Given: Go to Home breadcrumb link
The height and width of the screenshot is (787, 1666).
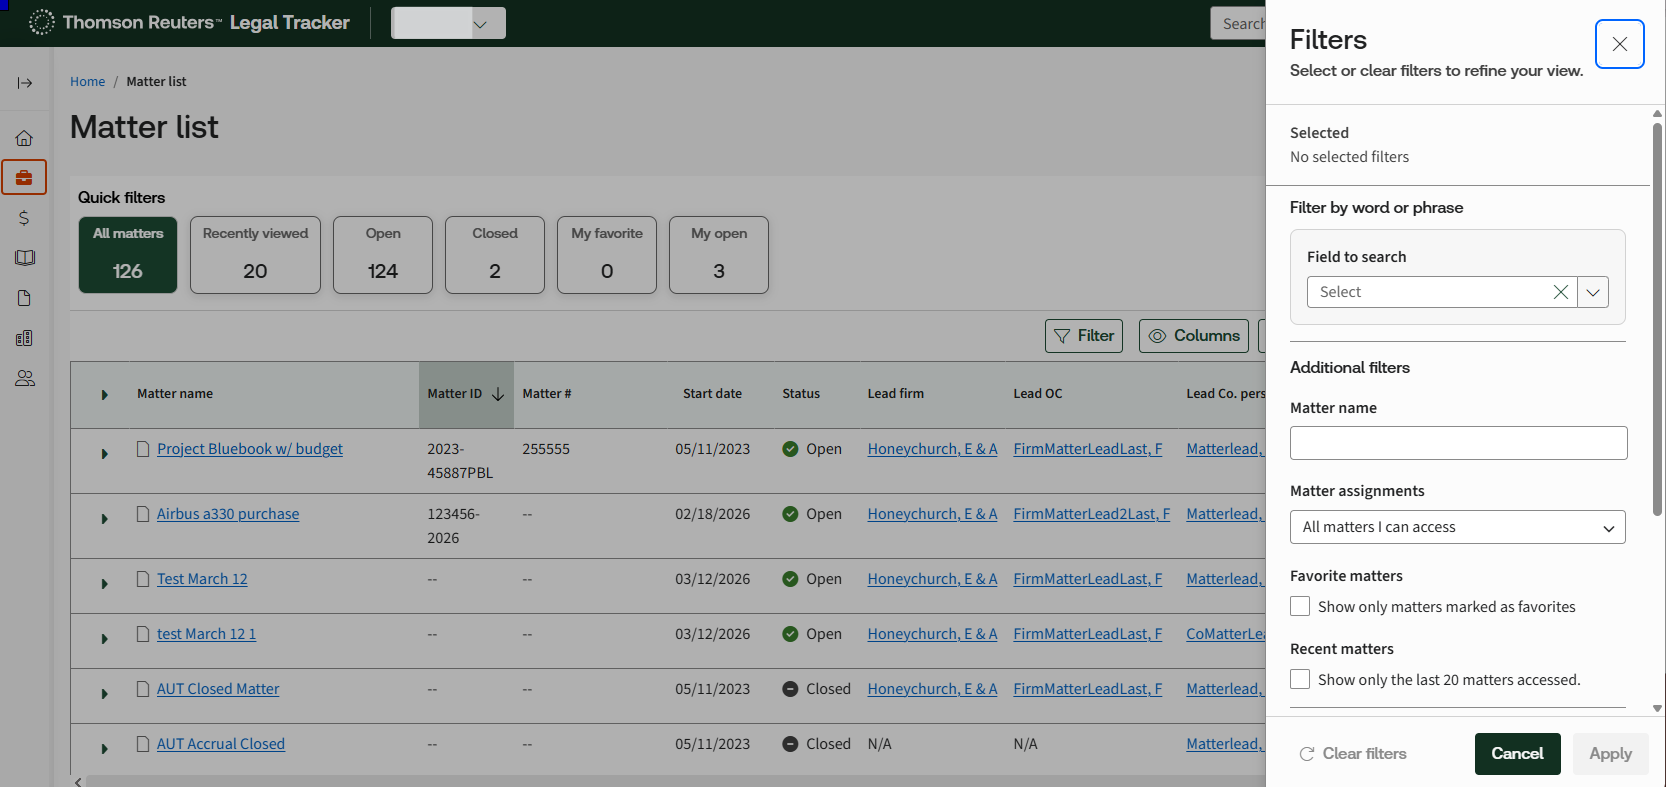Looking at the screenshot, I should (87, 82).
